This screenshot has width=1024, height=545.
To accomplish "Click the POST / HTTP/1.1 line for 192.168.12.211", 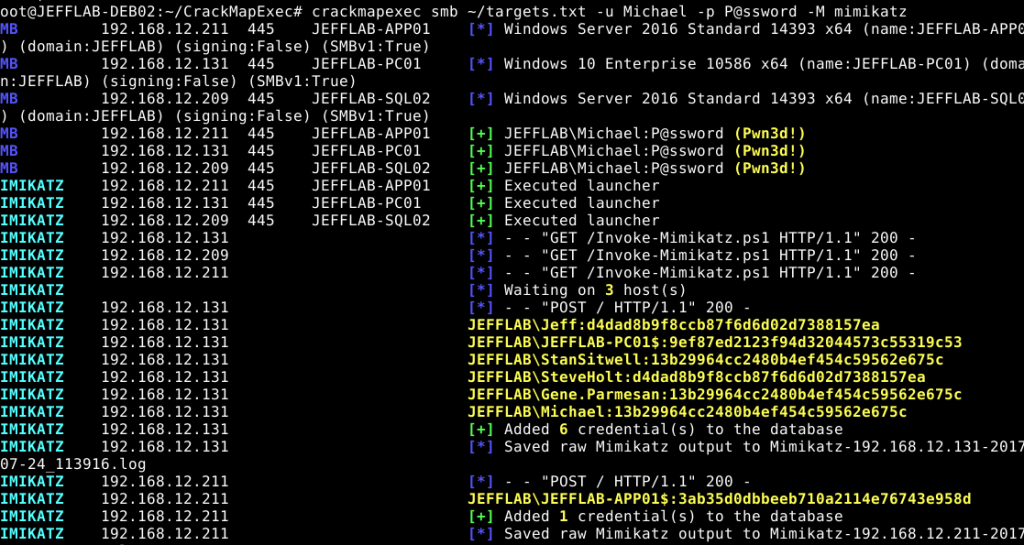I will tap(609, 482).
